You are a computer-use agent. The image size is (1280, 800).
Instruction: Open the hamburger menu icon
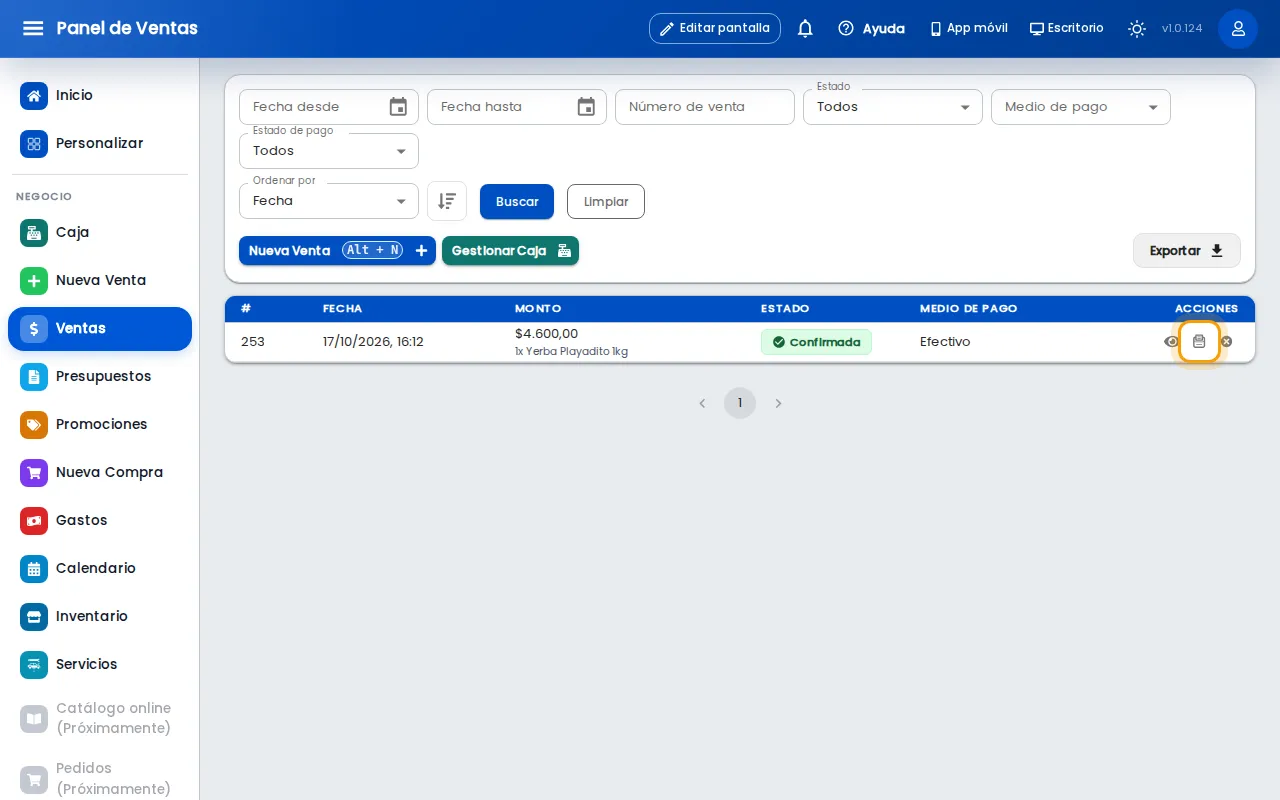tap(33, 28)
